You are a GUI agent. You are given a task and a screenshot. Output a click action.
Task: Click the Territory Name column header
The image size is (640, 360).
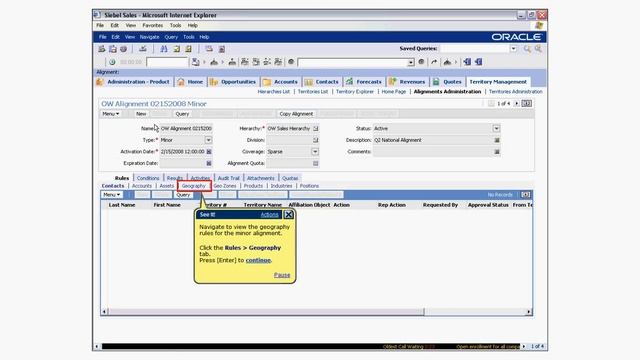[263, 205]
